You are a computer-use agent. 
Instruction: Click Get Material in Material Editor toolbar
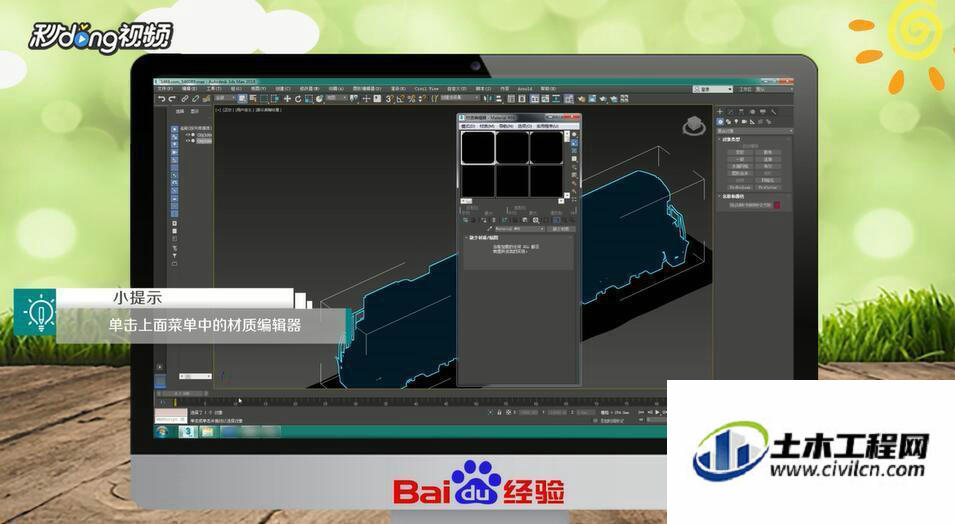(x=465, y=220)
